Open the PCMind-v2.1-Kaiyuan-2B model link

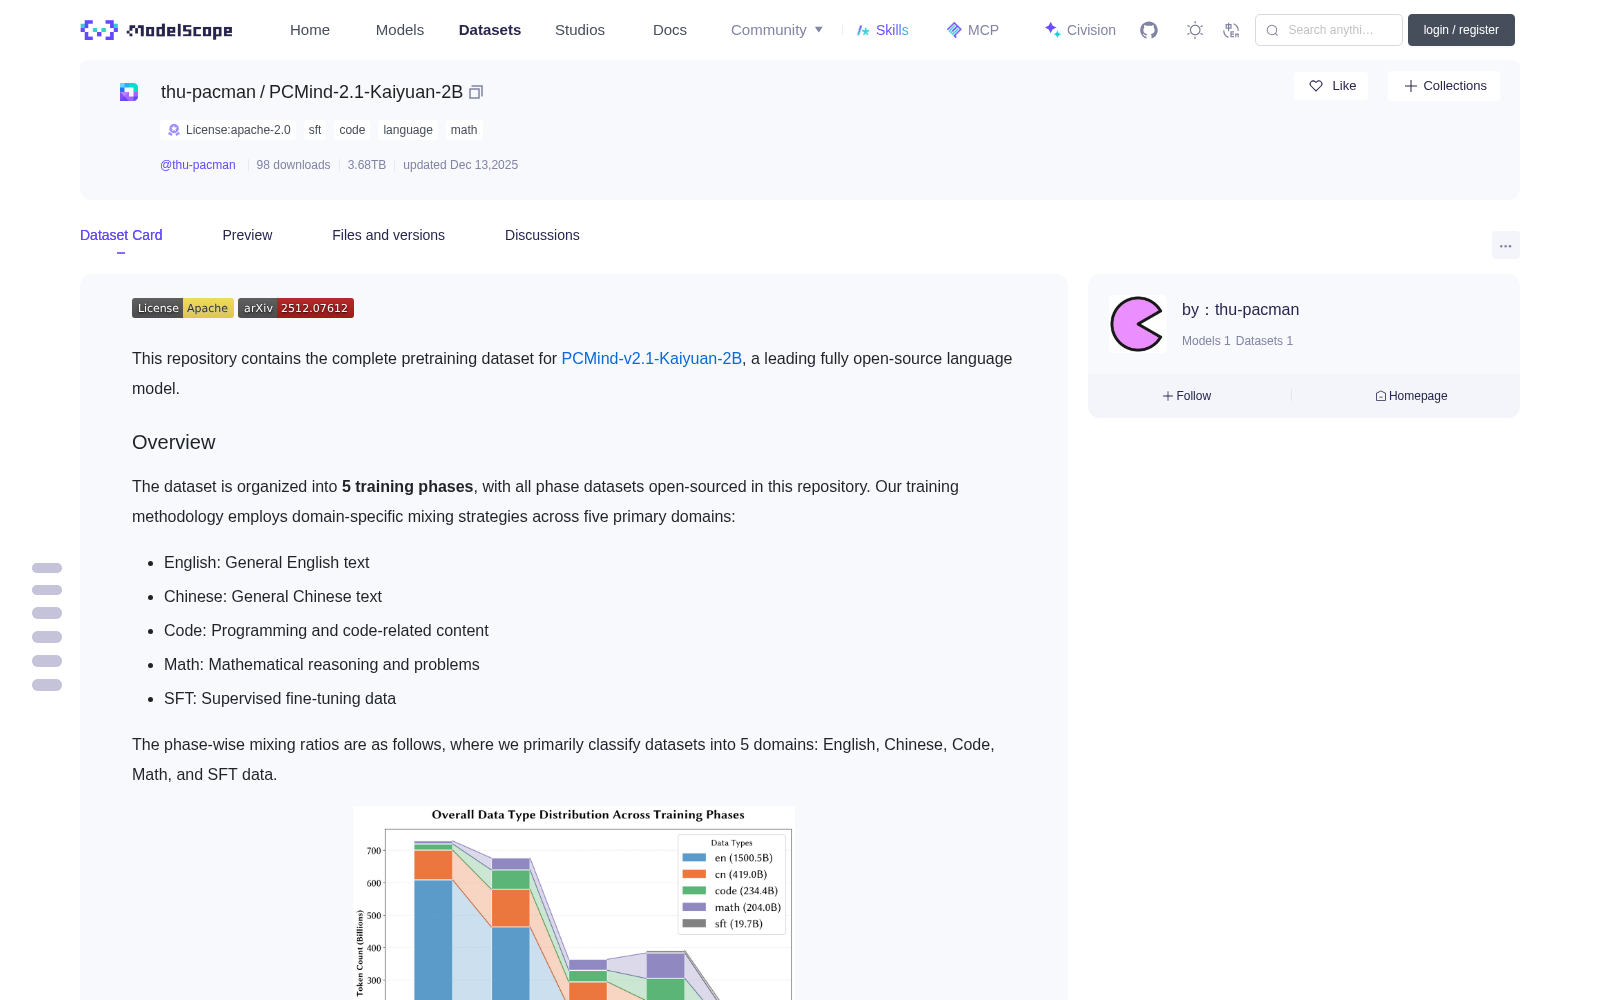(x=652, y=358)
